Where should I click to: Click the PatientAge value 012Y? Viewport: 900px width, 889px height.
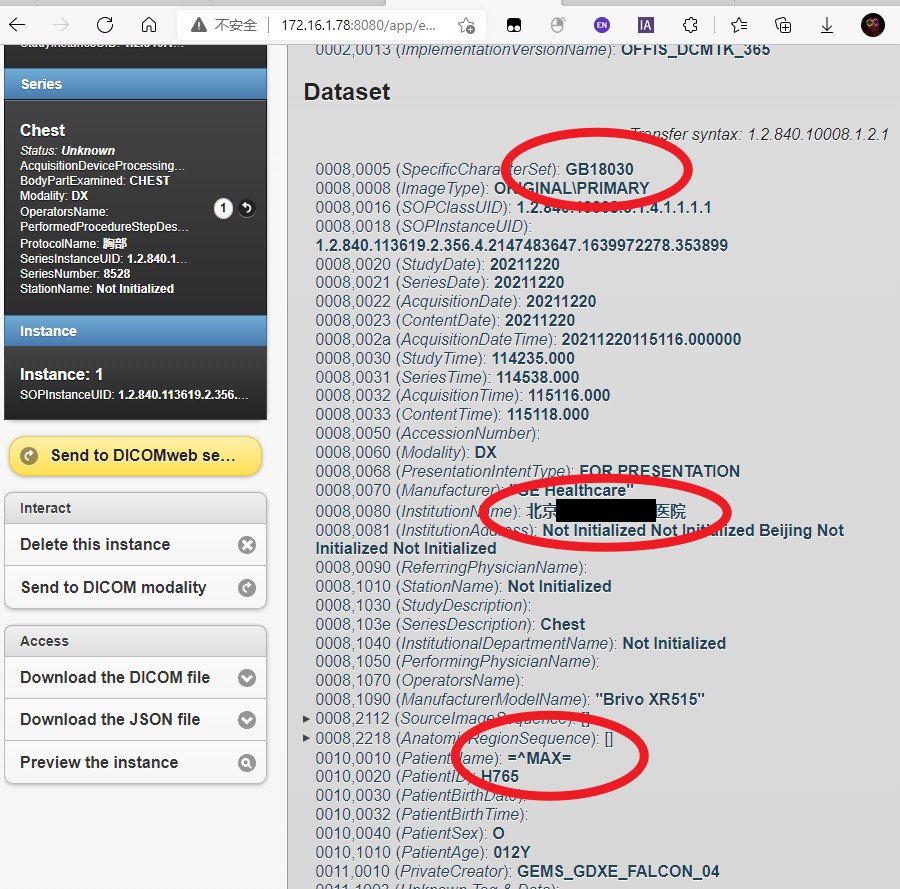511,852
